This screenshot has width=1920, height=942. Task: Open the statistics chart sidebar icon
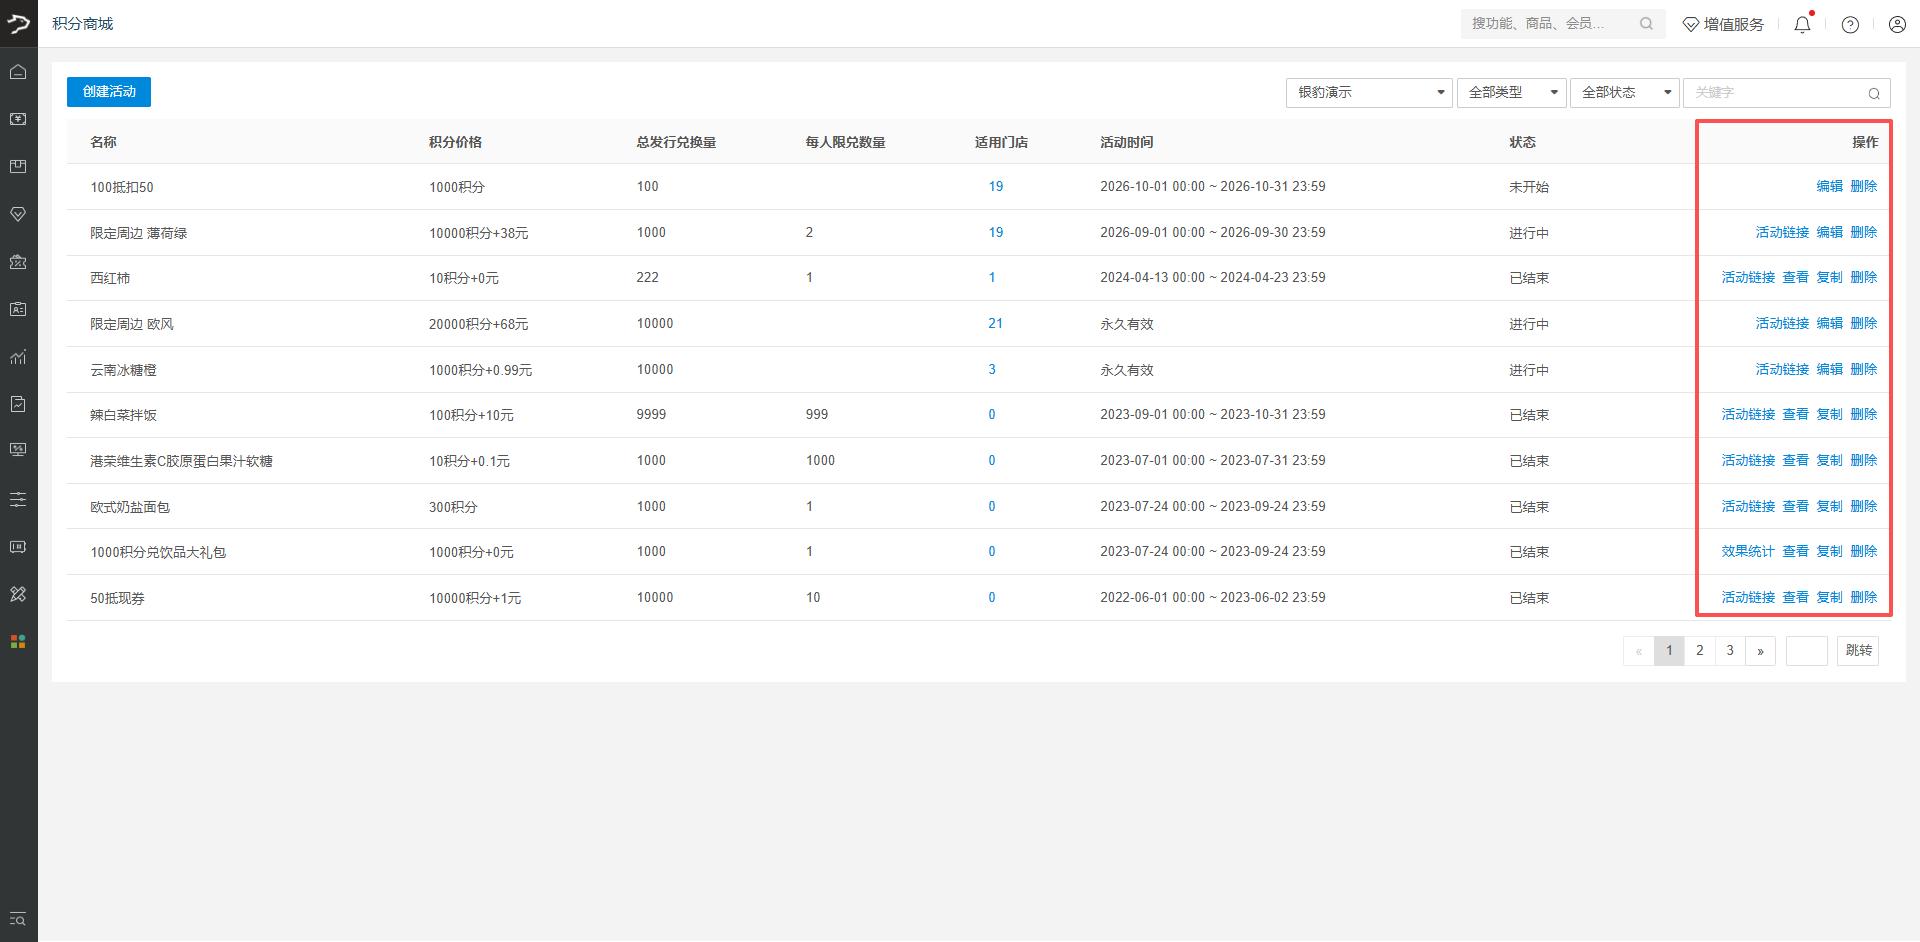click(x=18, y=357)
